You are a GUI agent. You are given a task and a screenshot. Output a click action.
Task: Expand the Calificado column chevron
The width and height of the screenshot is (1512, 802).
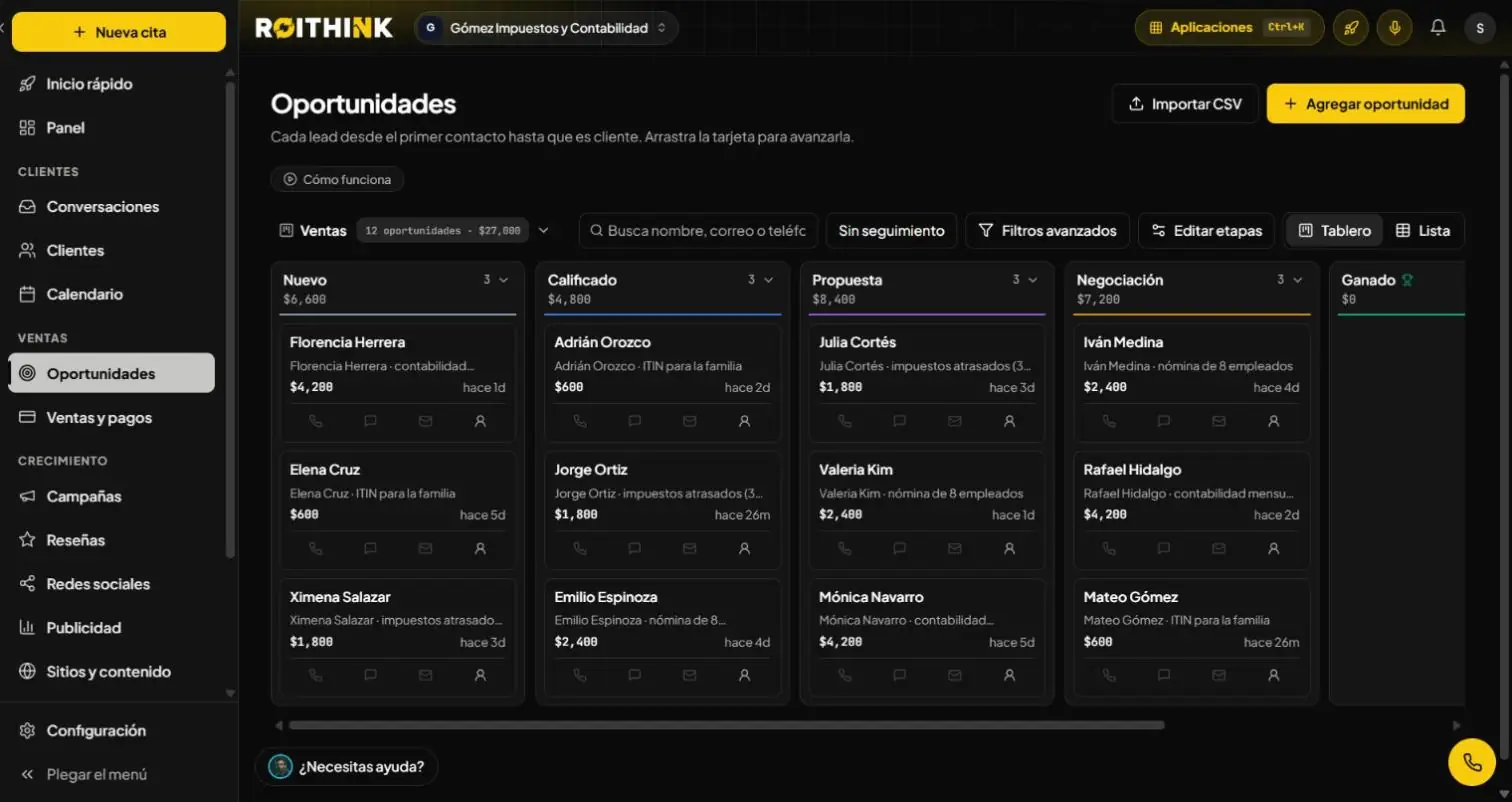coord(768,280)
